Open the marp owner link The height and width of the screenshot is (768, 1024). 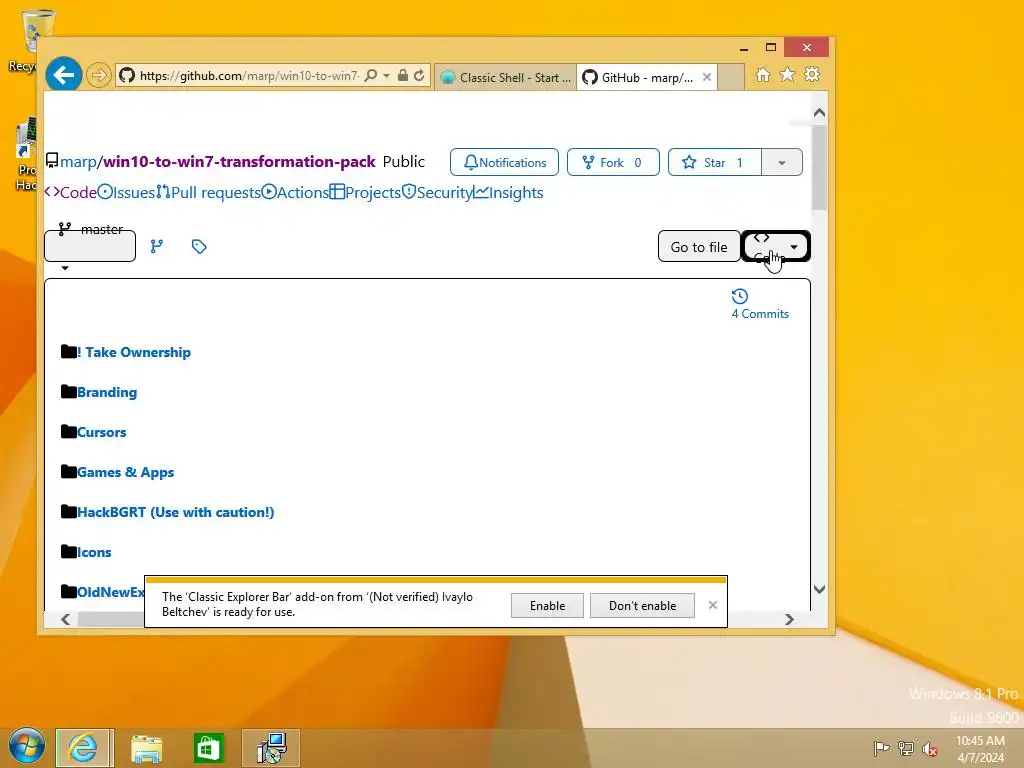[78, 161]
